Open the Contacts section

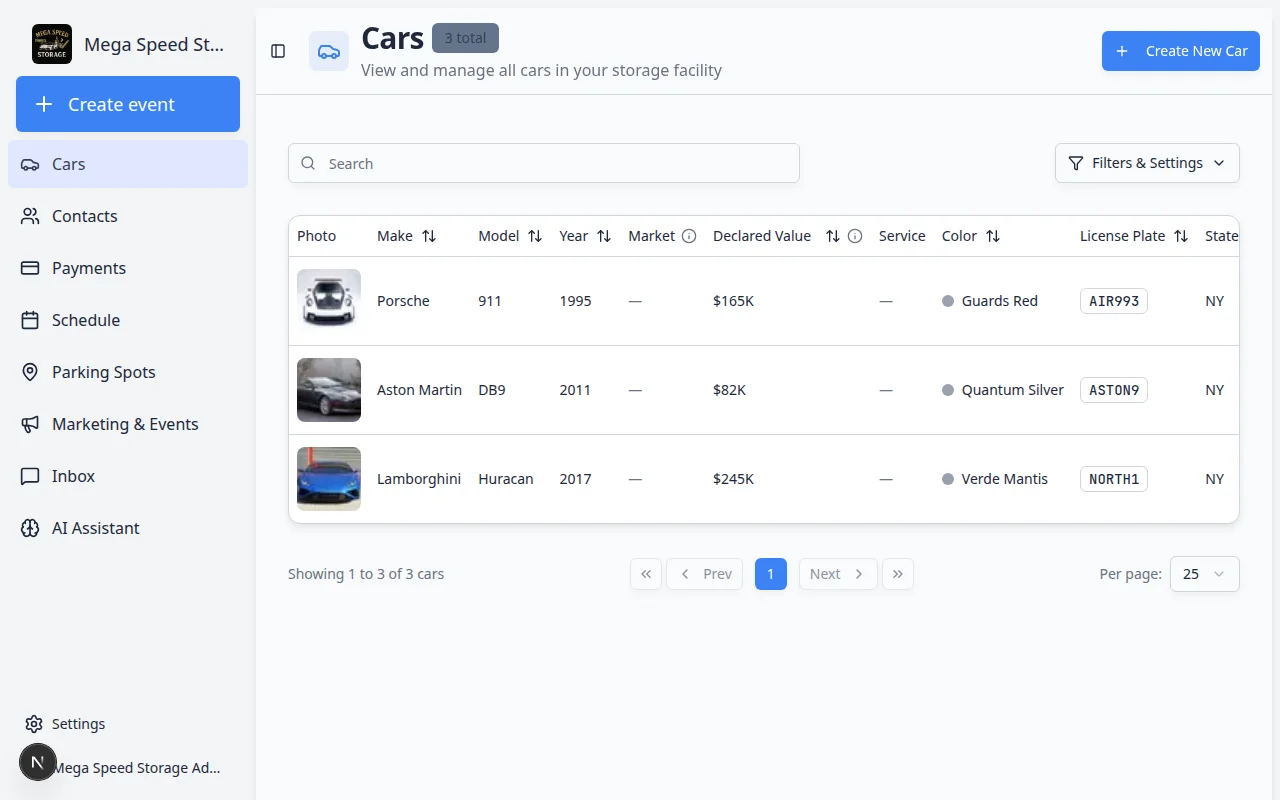[128, 216]
